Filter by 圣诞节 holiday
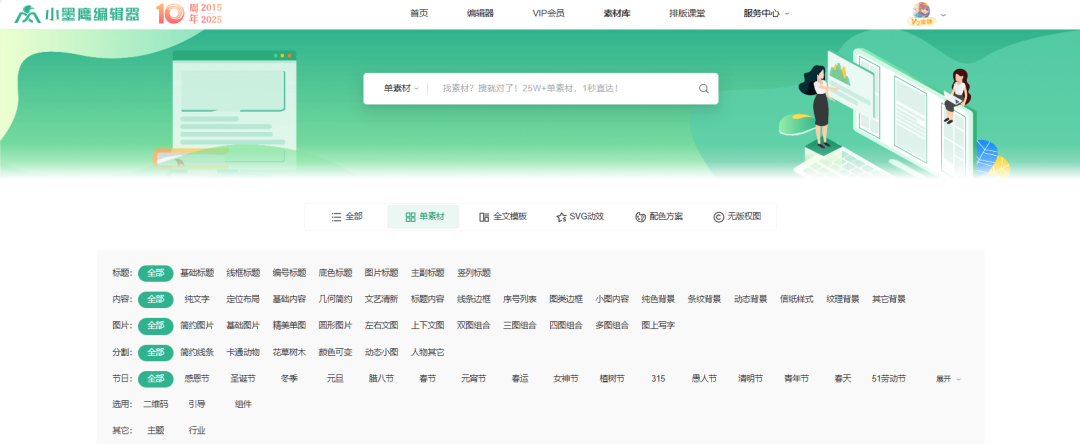Image resolution: width=1080 pixels, height=444 pixels. pos(243,379)
